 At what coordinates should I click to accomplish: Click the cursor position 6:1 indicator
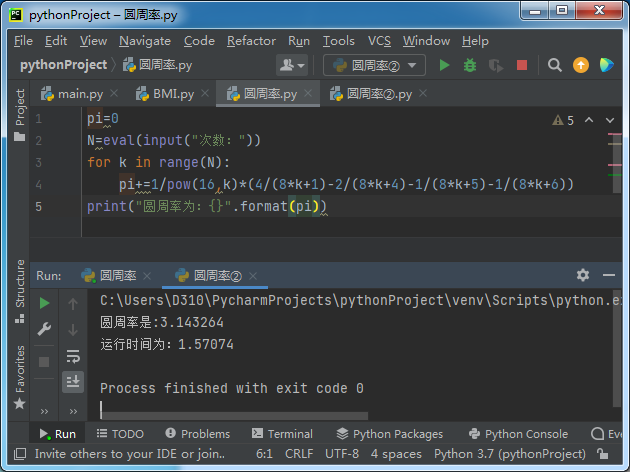pos(264,454)
